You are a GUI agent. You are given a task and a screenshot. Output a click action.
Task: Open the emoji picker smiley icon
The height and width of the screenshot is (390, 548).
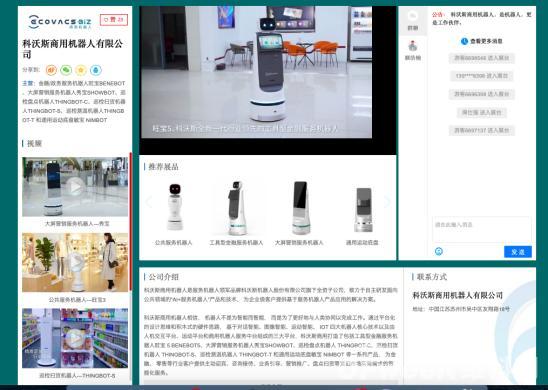tap(439, 251)
